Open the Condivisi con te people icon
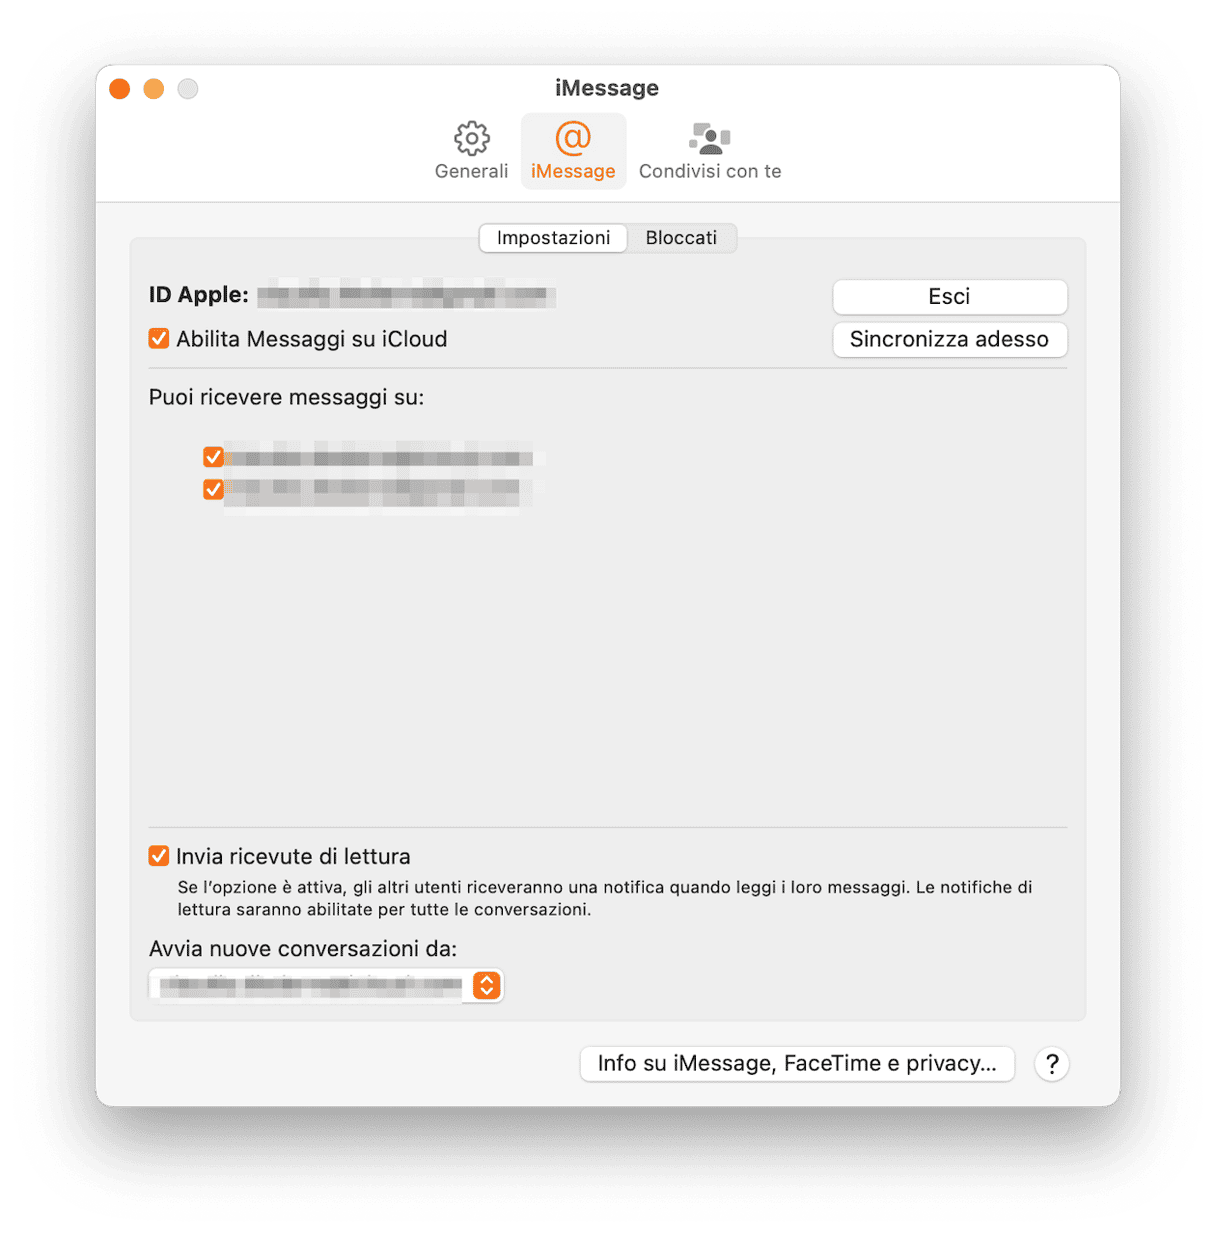This screenshot has height=1233, width=1216. [710, 138]
